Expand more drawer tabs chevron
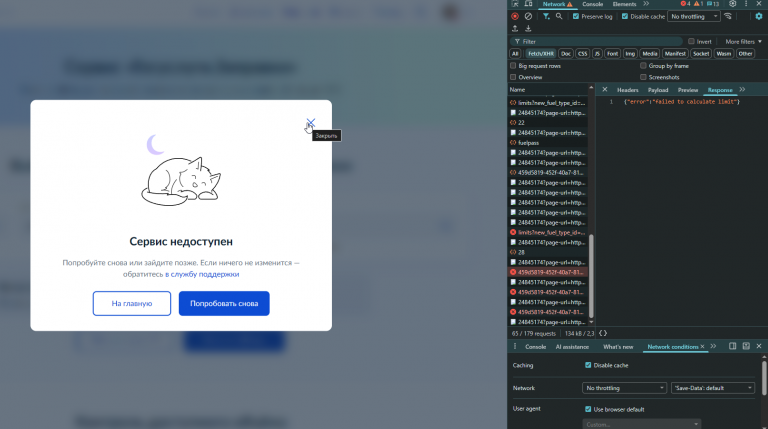The height and width of the screenshot is (429, 768). click(x=713, y=346)
